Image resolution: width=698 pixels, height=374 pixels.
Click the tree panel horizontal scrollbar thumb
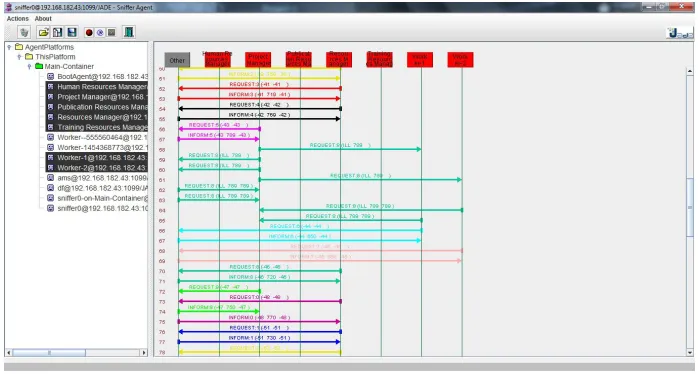[x=49, y=353]
